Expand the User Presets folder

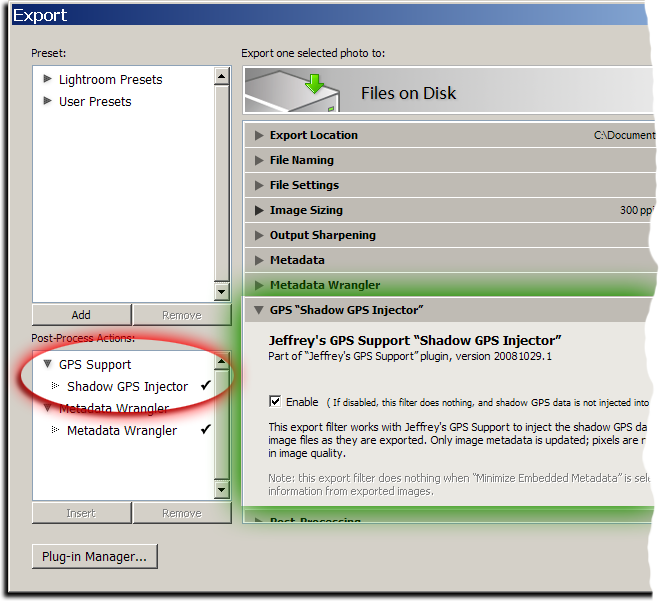47,101
